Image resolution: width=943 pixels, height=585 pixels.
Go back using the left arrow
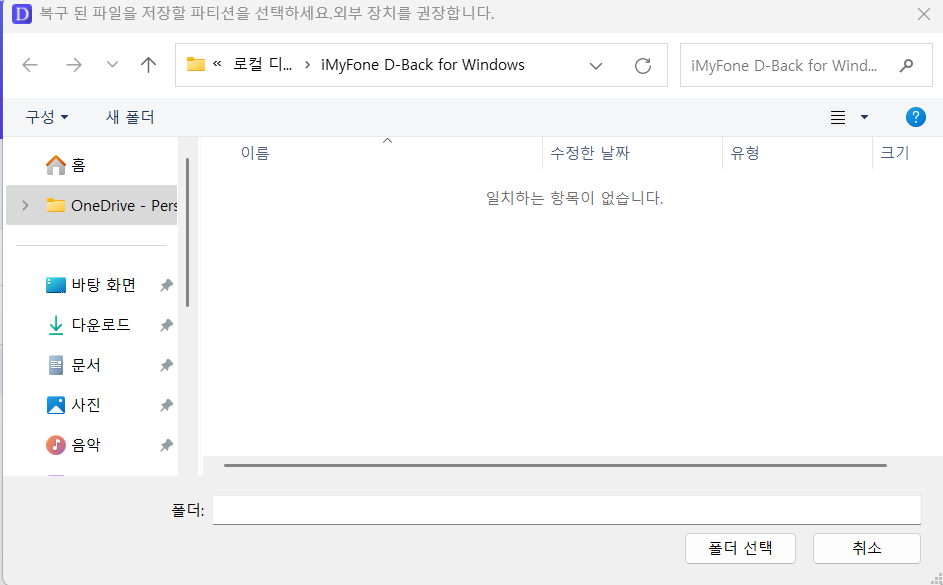pos(30,65)
